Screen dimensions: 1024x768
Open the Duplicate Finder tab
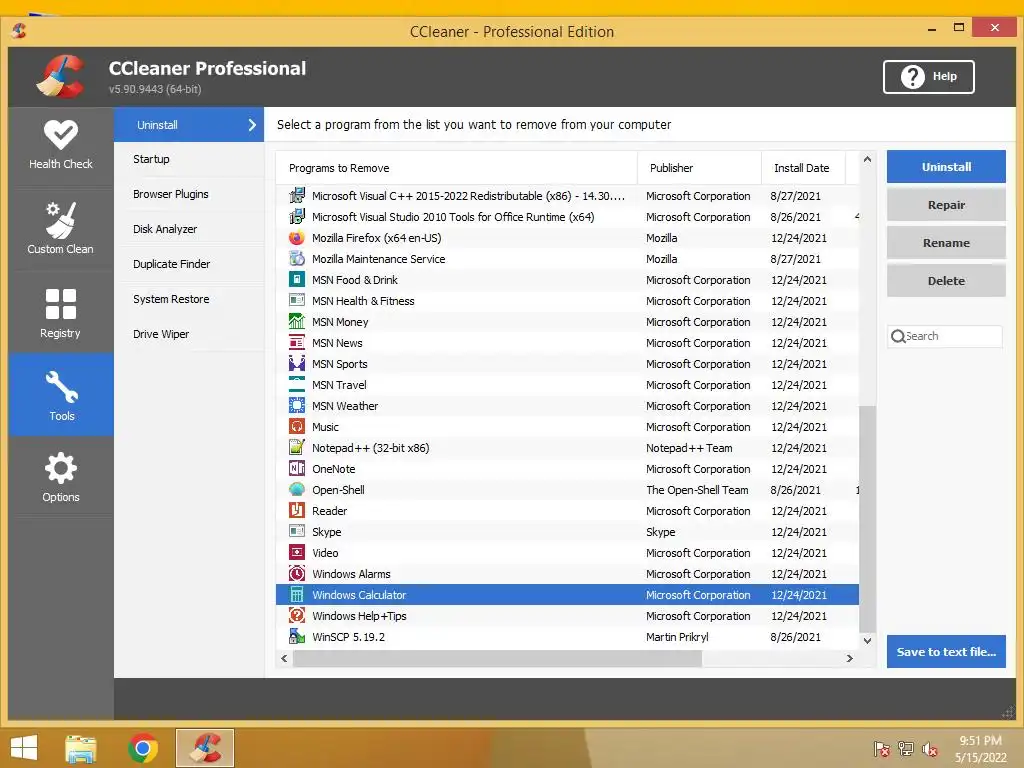pos(189,264)
